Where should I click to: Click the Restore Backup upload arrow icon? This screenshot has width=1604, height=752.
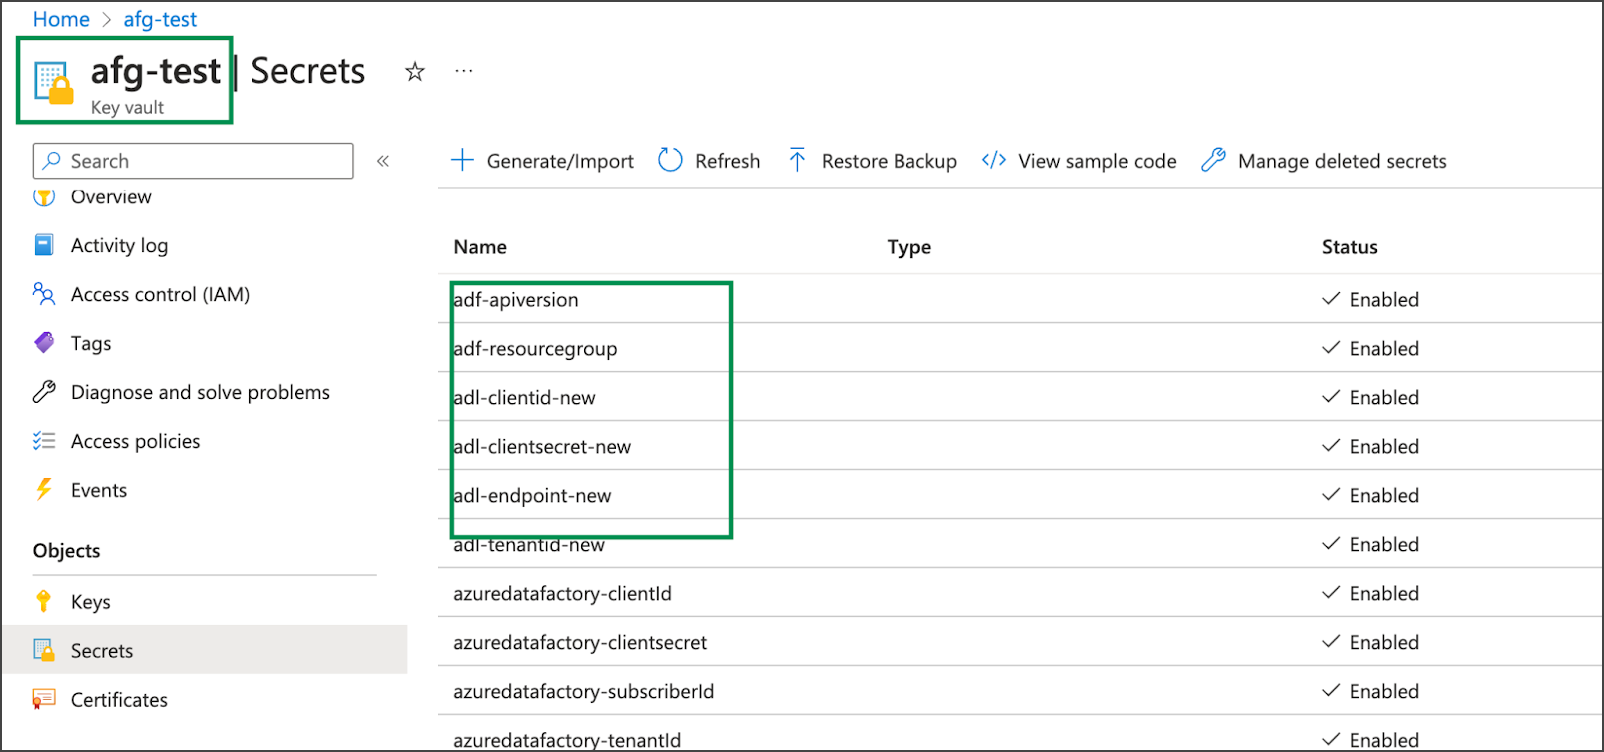pyautogui.click(x=797, y=161)
